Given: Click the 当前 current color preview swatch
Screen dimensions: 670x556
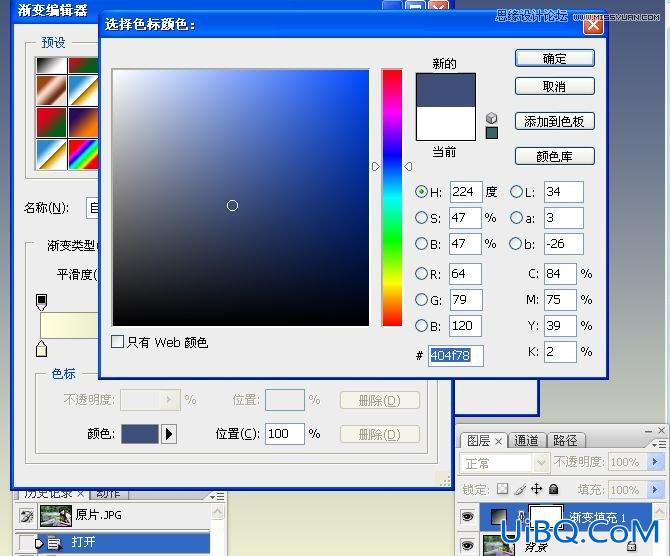Looking at the screenshot, I should pos(446,123).
